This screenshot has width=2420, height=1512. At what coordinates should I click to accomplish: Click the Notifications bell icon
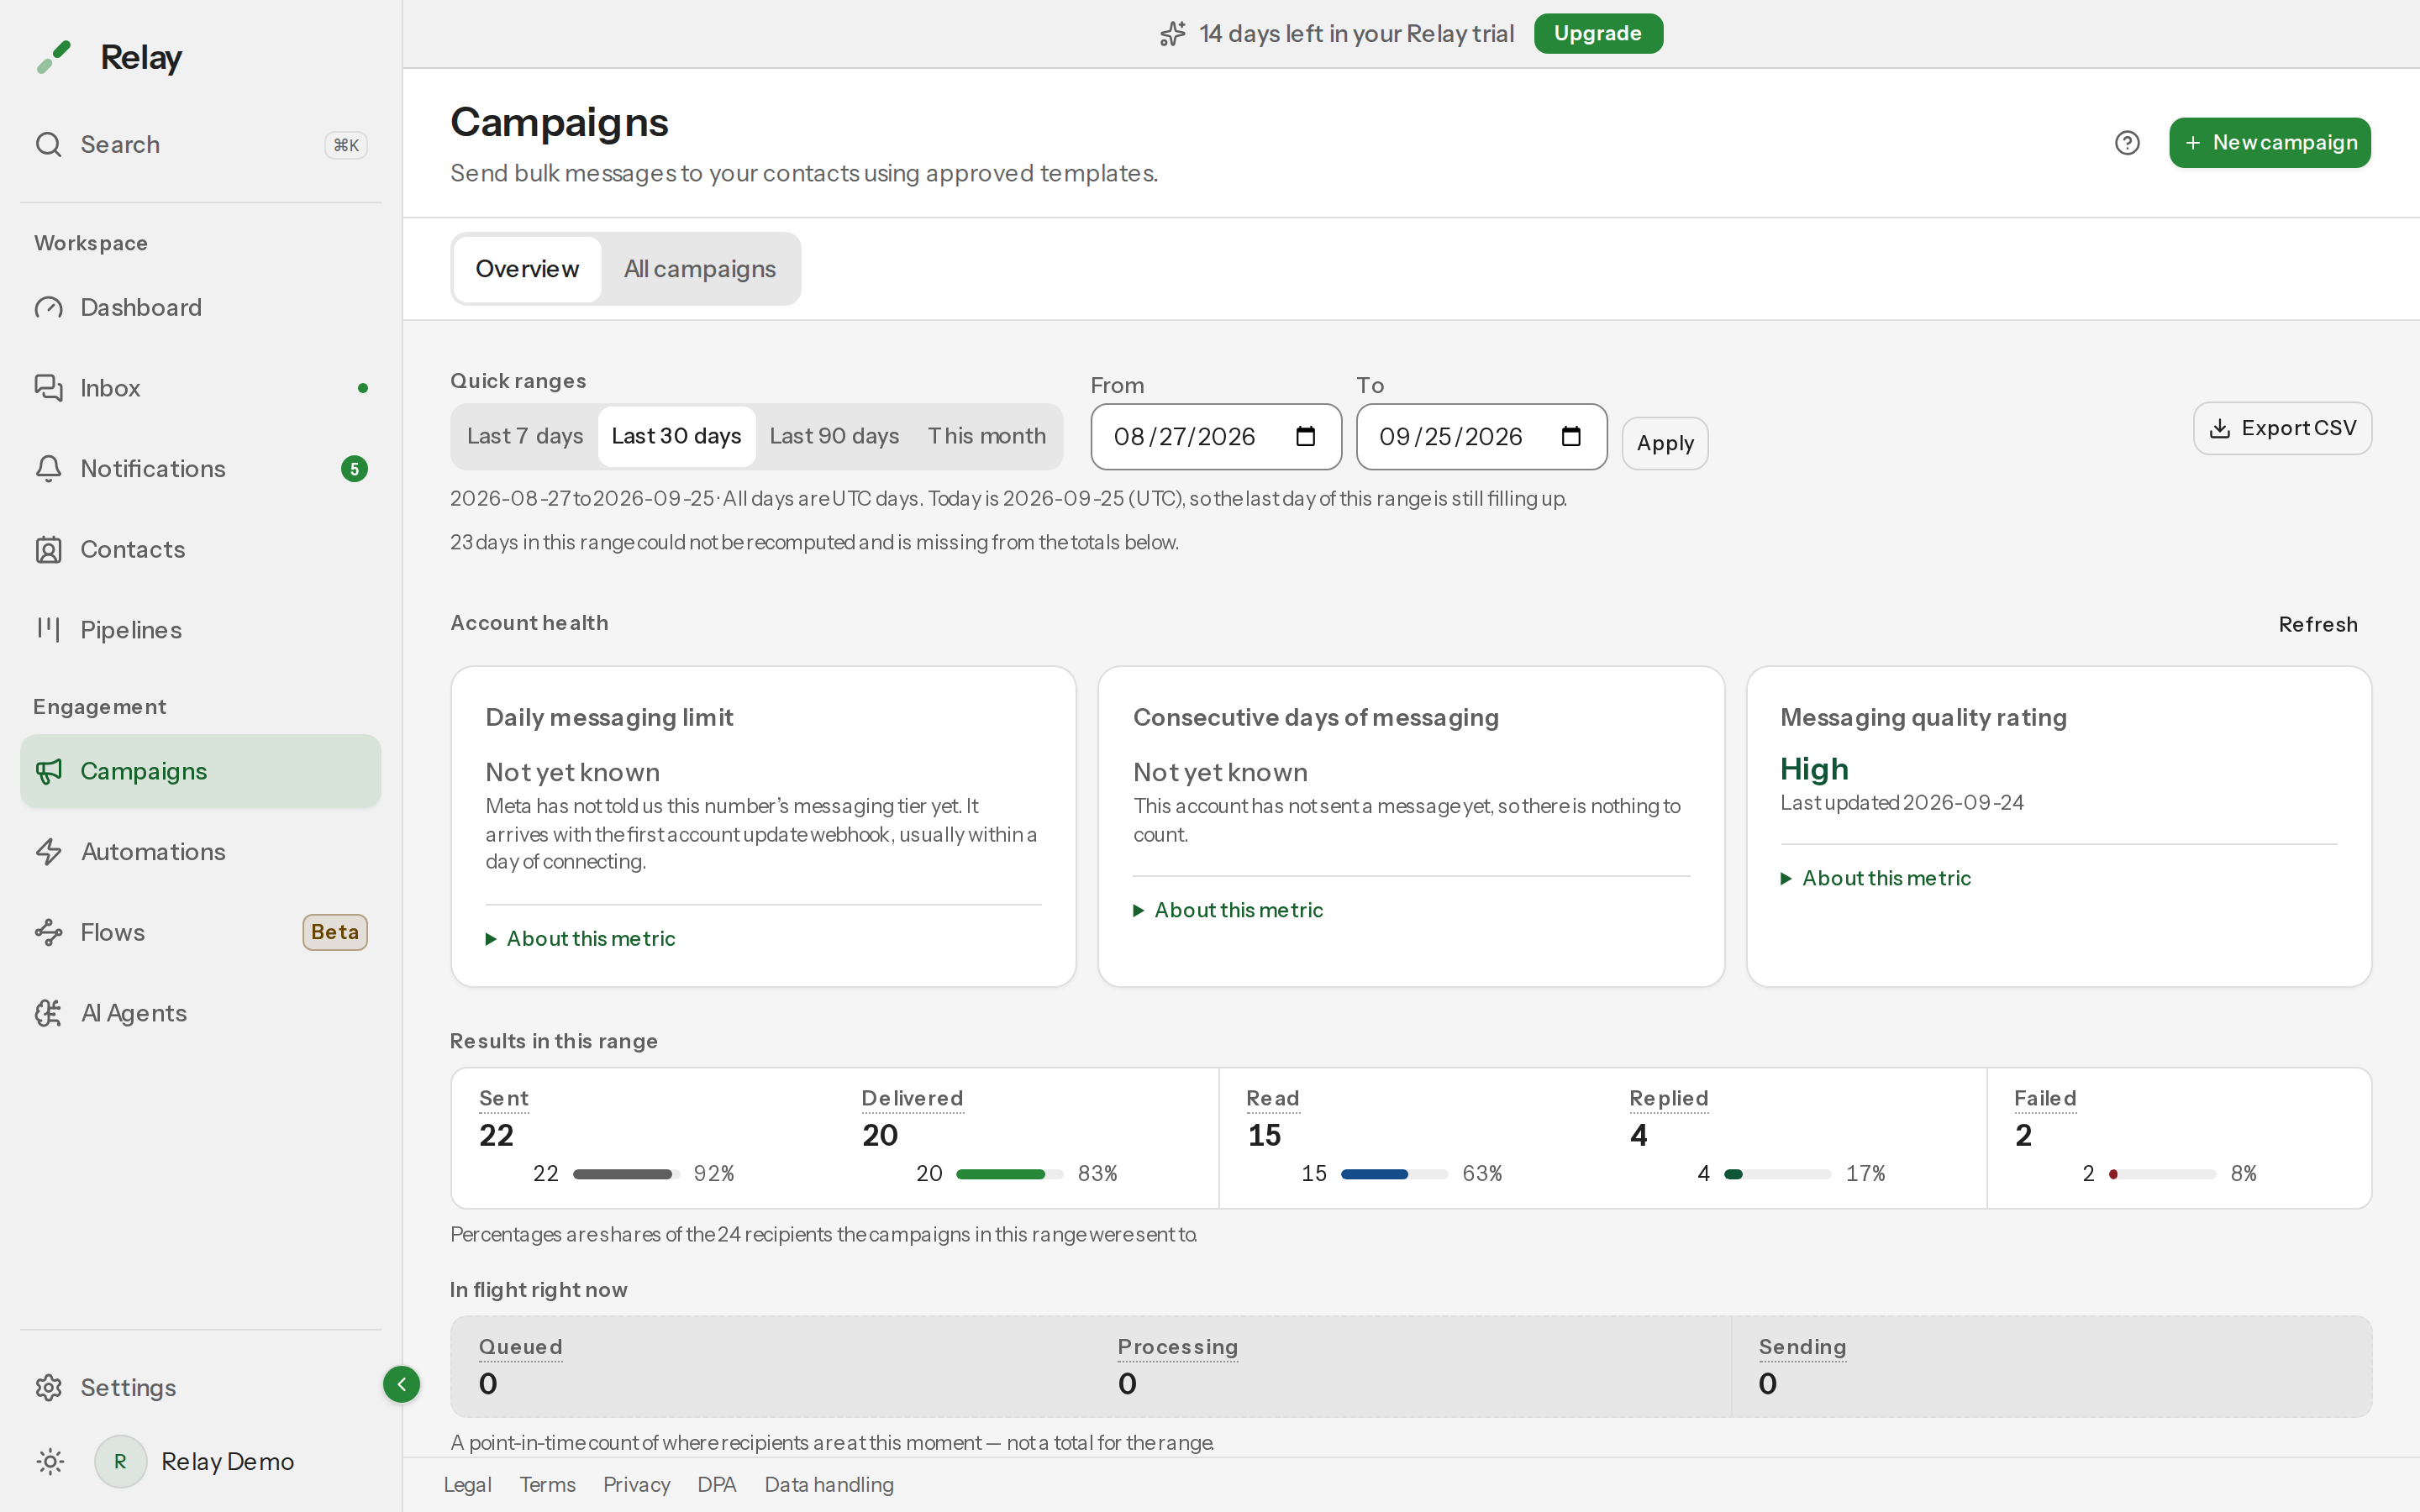pyautogui.click(x=49, y=468)
